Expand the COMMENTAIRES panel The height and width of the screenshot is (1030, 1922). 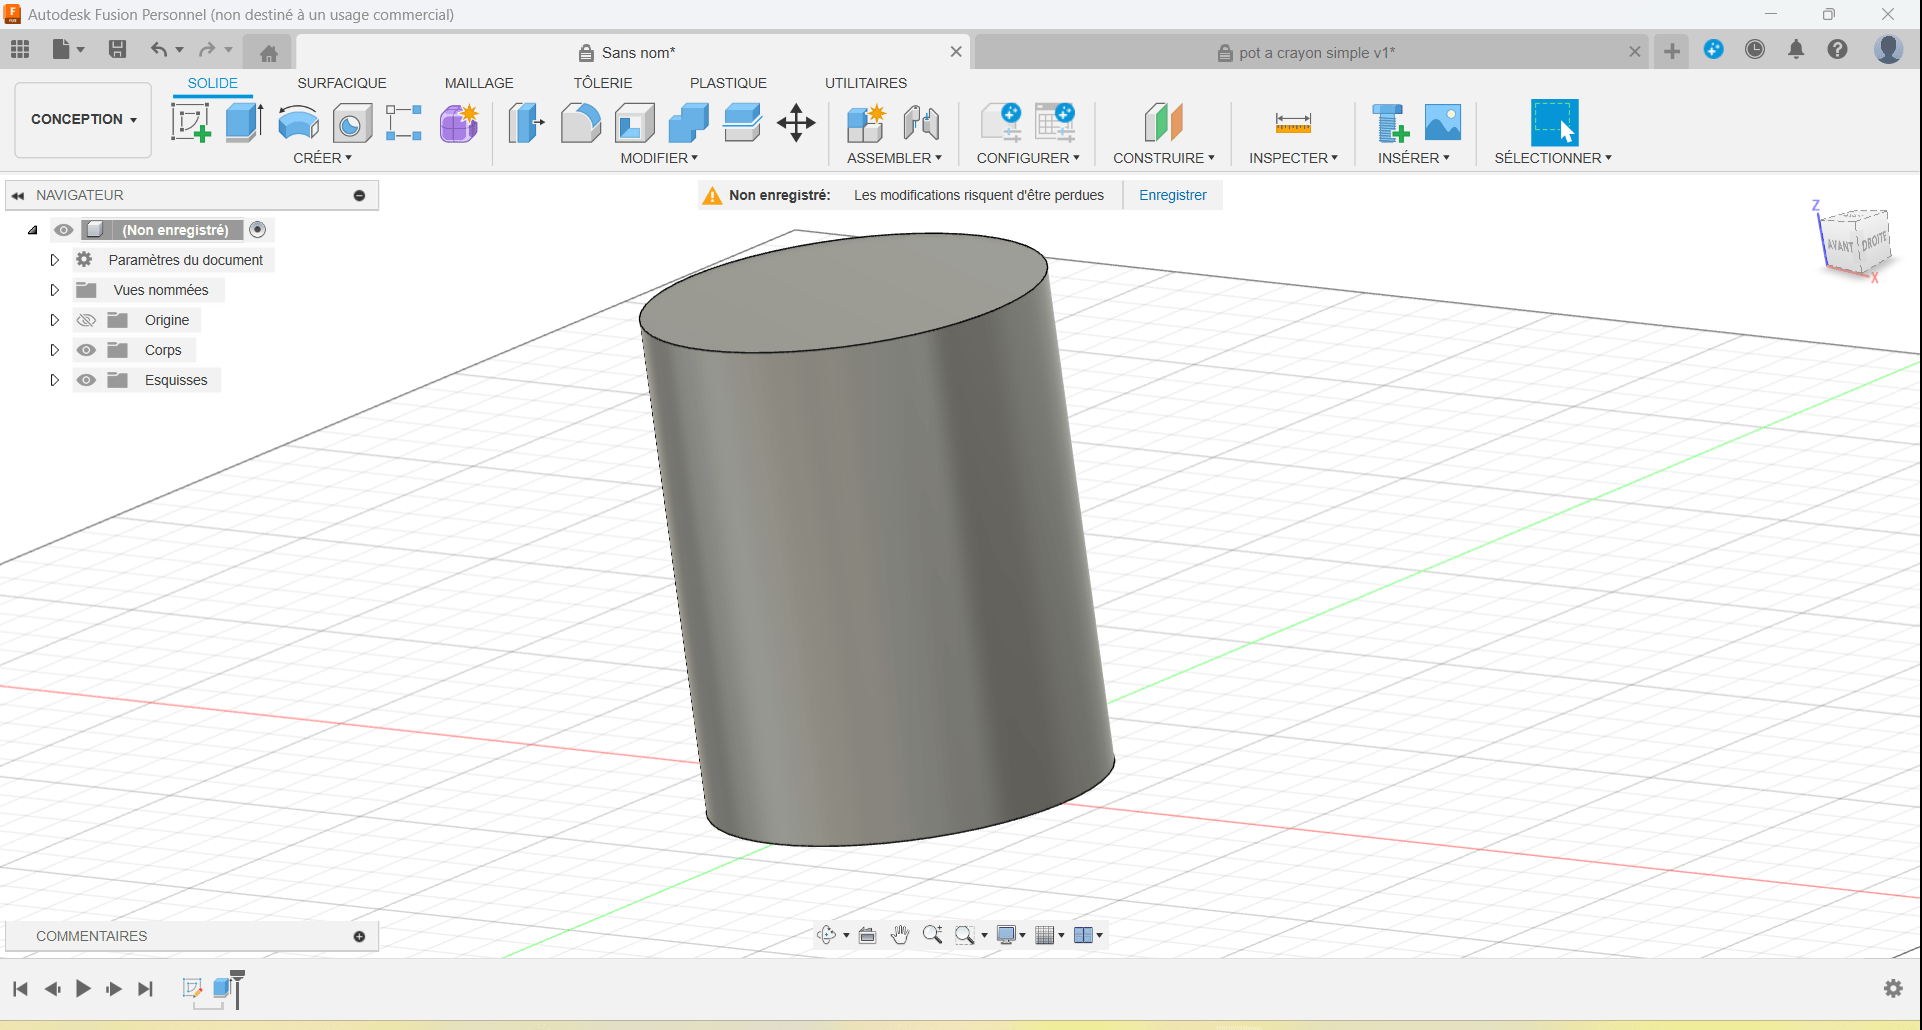pos(359,936)
